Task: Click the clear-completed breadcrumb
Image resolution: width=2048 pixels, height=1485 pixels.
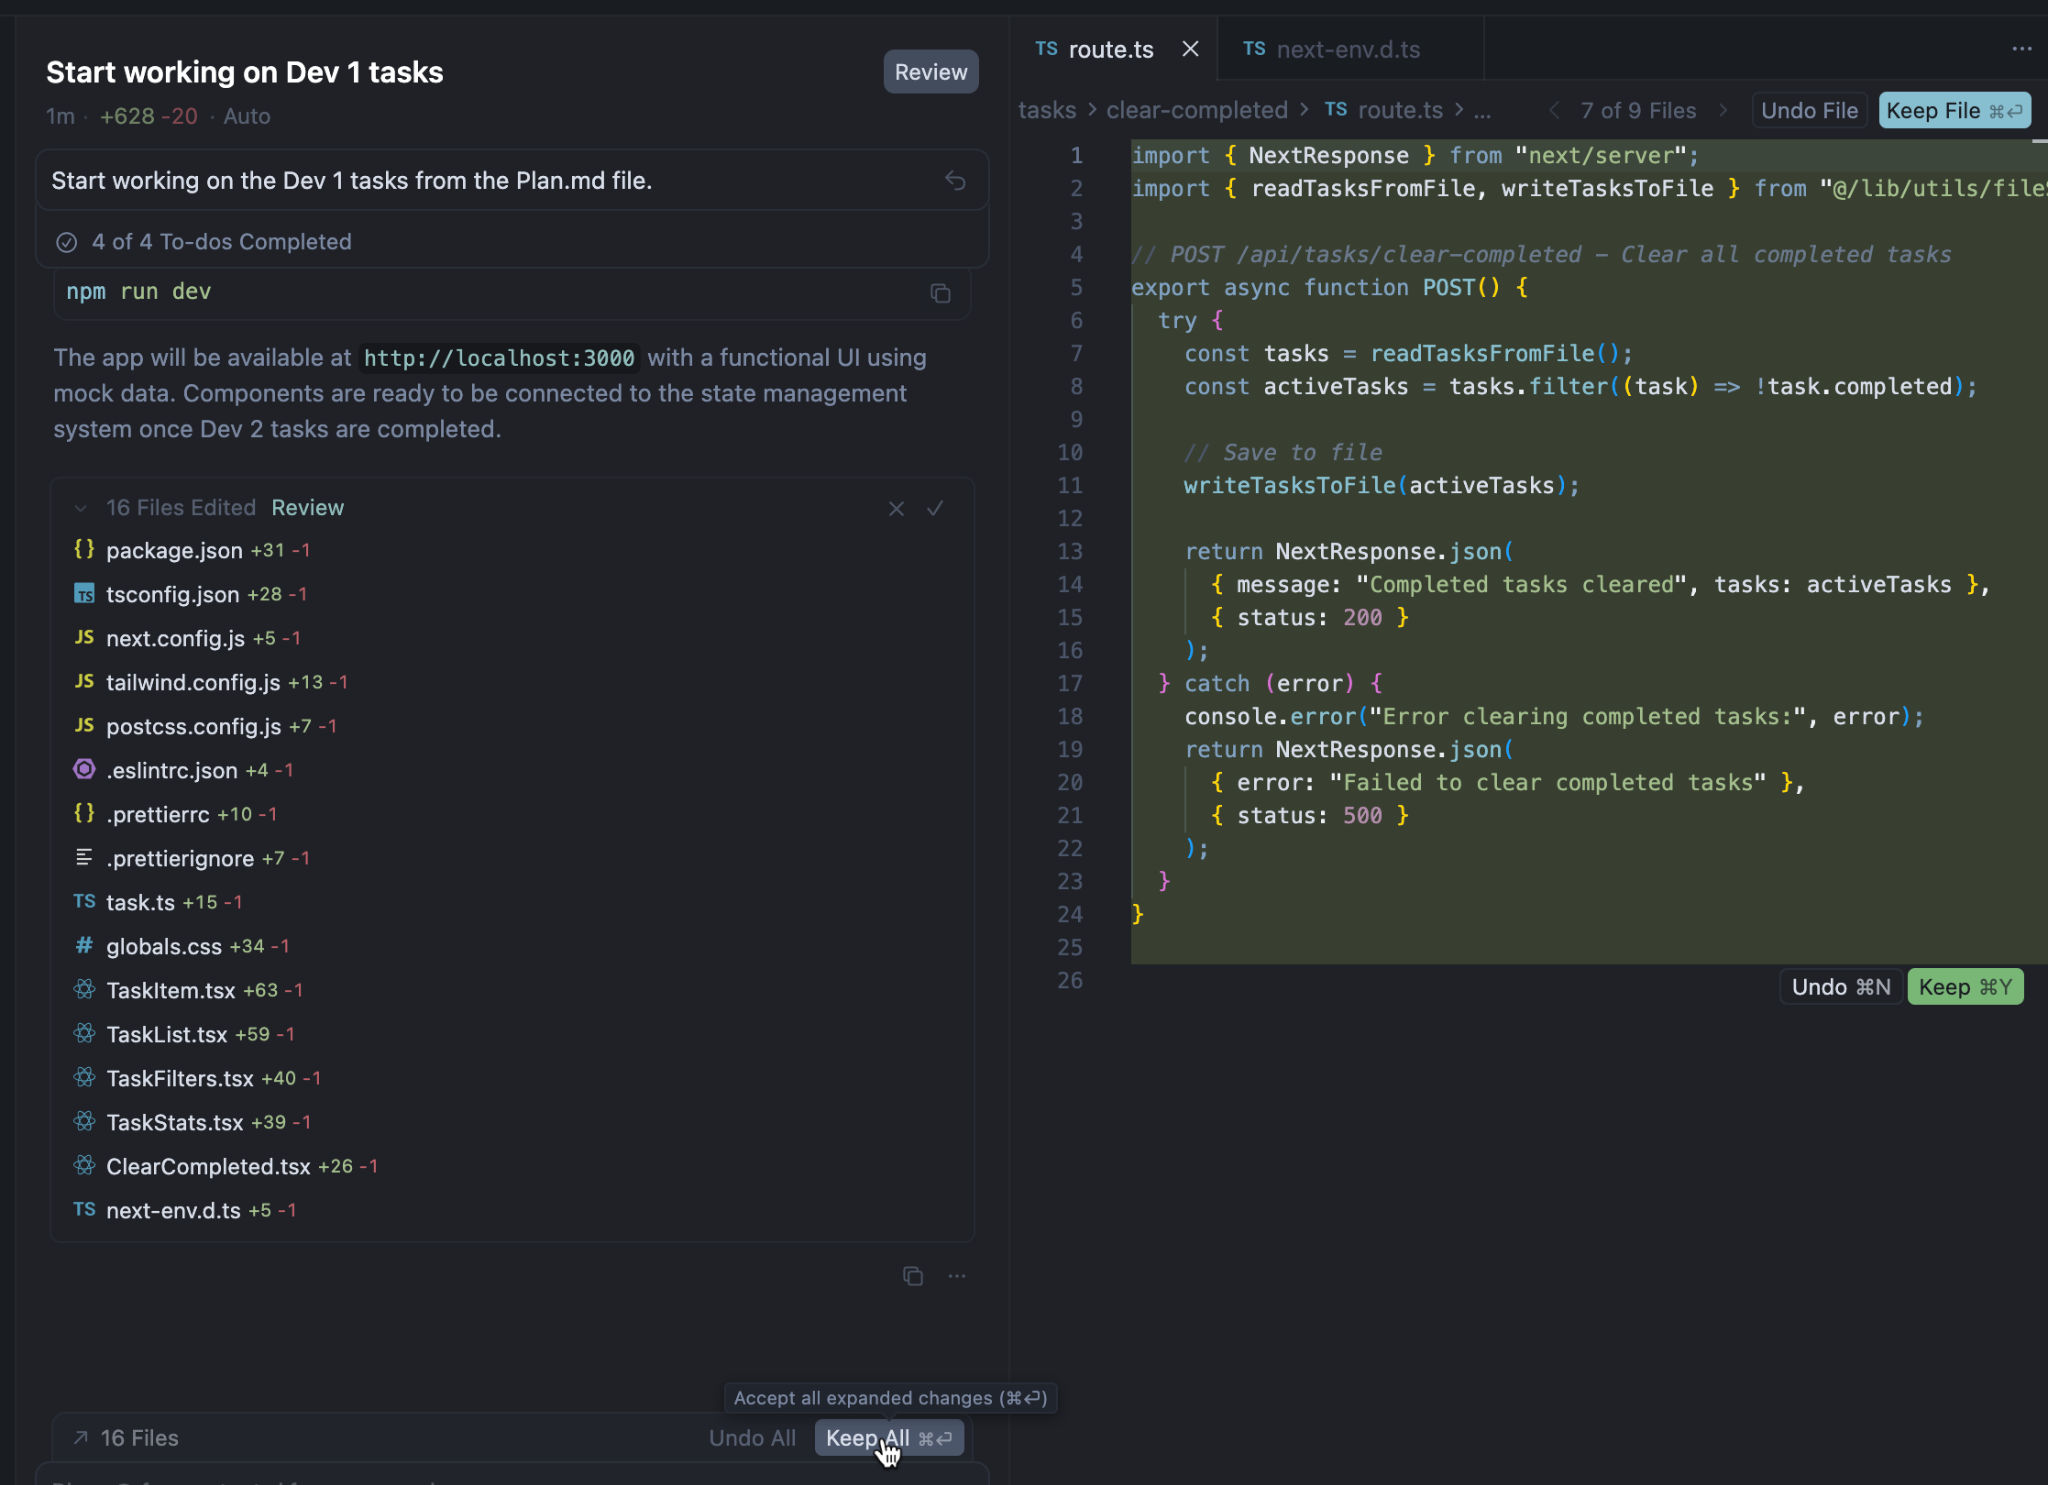Action: pyautogui.click(x=1196, y=111)
